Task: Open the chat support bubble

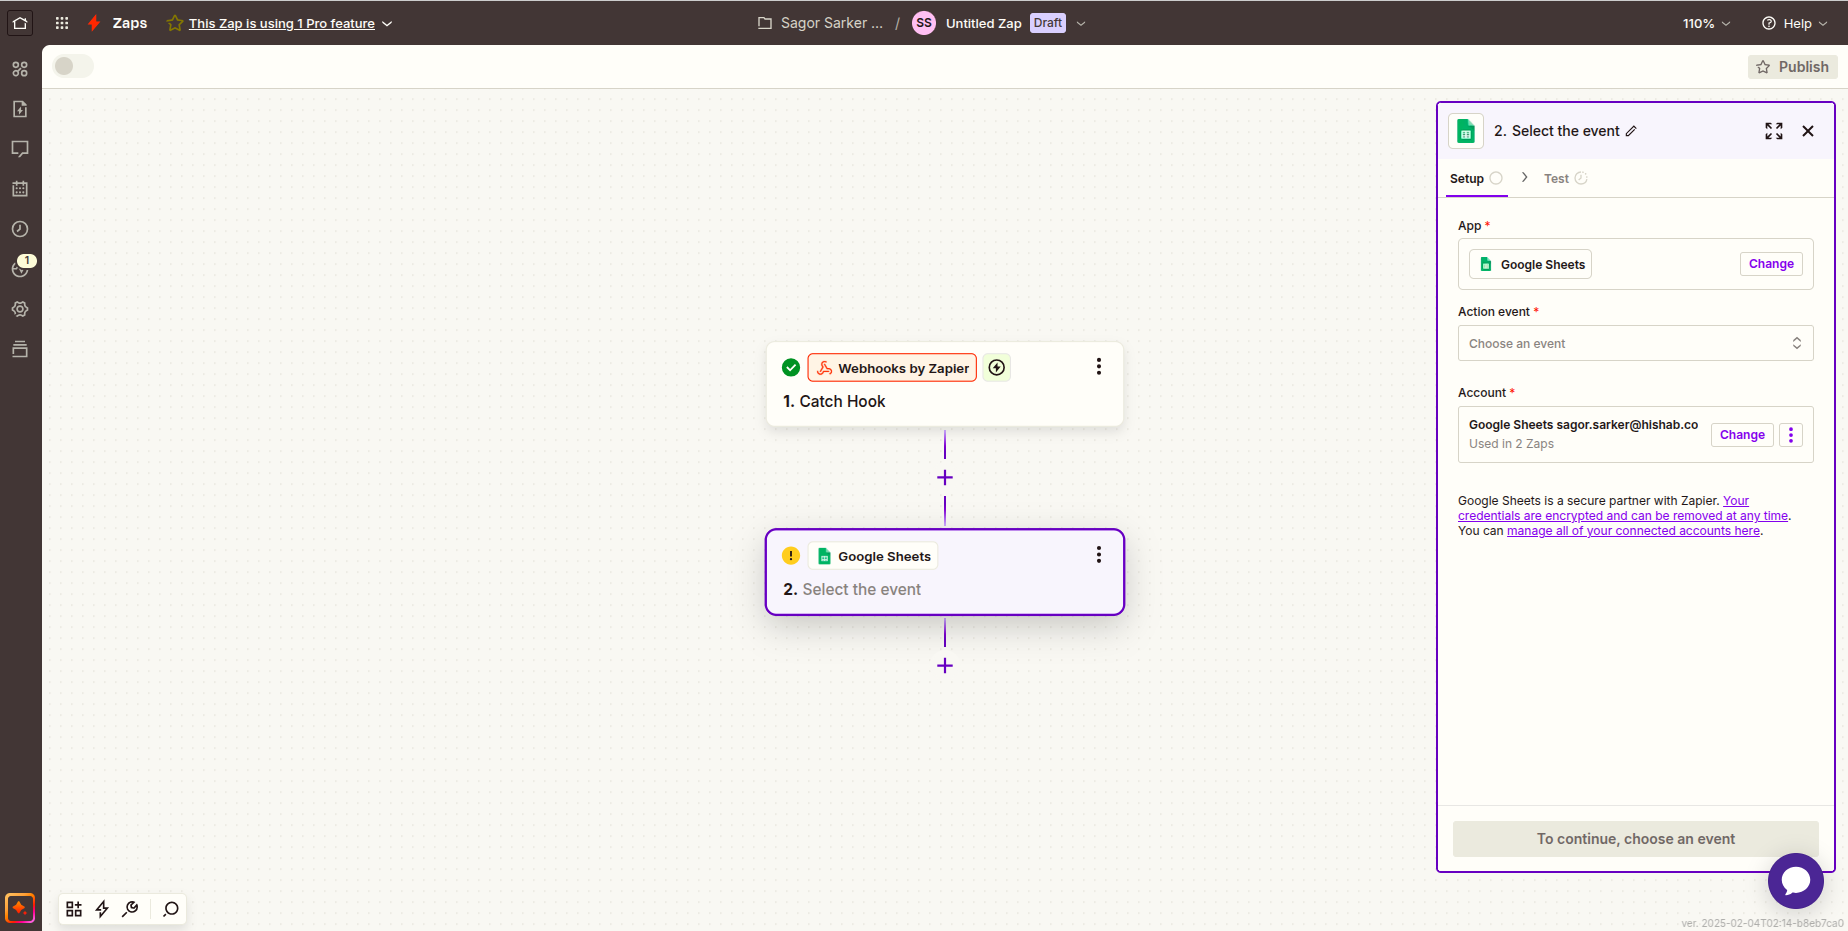Action: [1796, 881]
